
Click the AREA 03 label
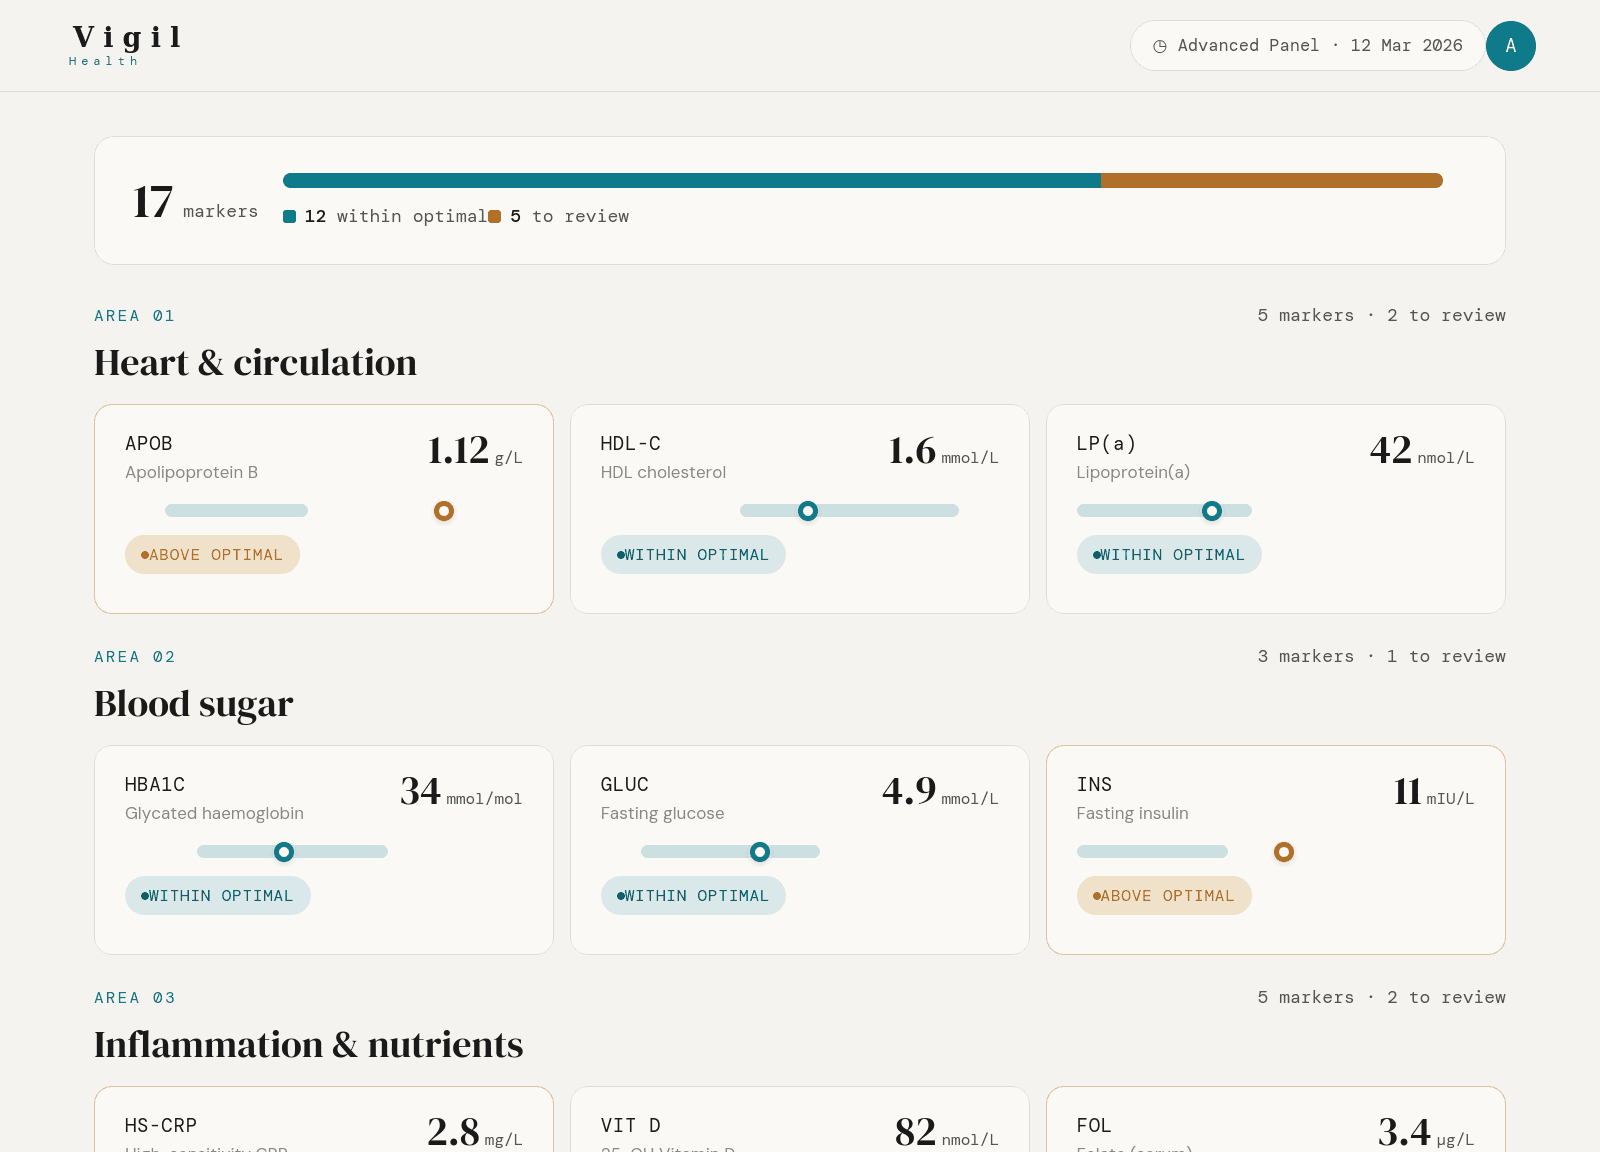[135, 998]
